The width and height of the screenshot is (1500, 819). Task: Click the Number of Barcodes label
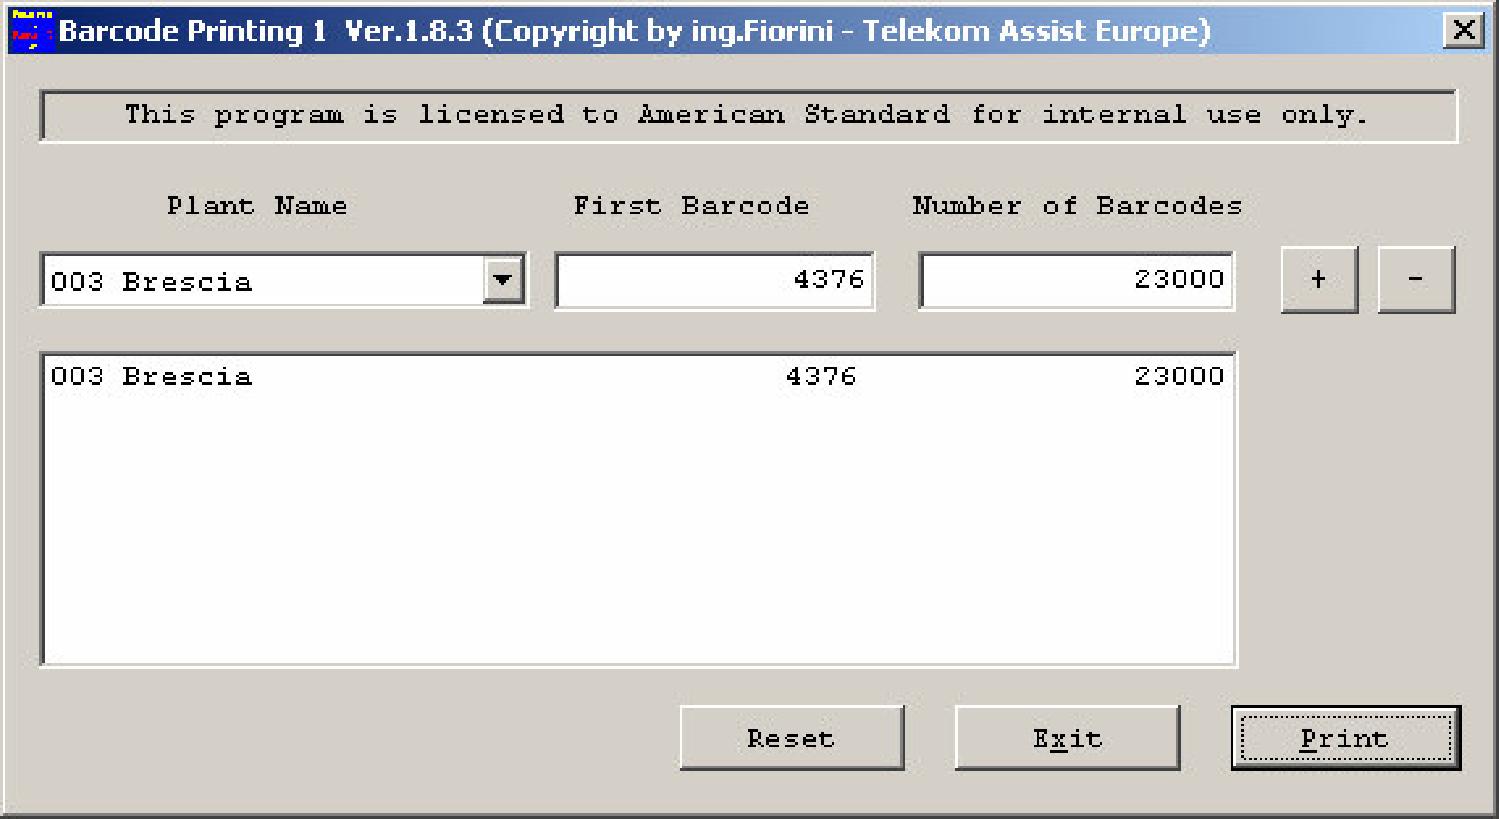[1077, 206]
